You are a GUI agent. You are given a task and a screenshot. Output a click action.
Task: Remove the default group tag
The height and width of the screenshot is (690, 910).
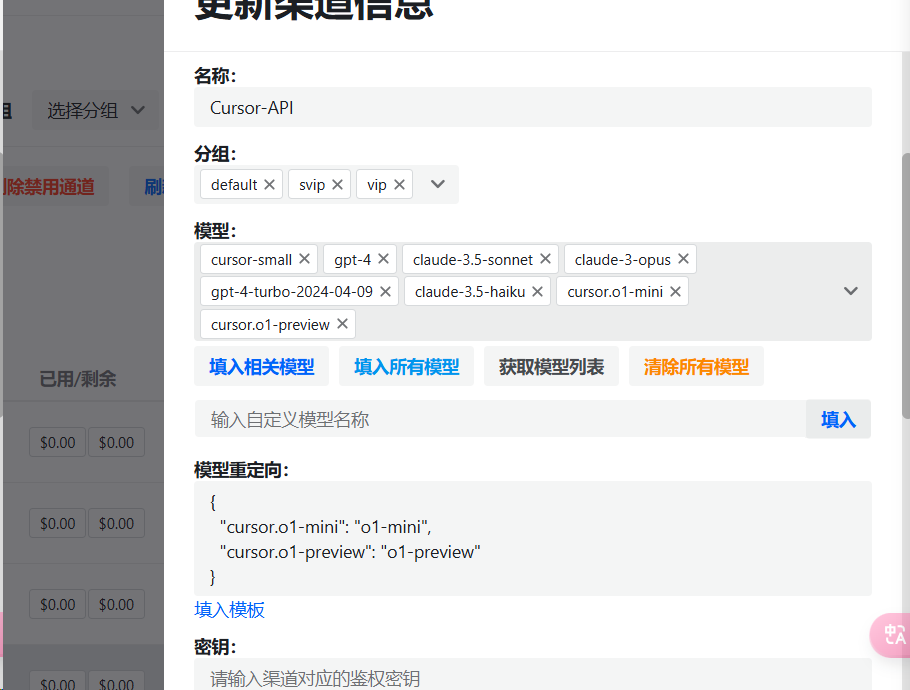tap(269, 185)
